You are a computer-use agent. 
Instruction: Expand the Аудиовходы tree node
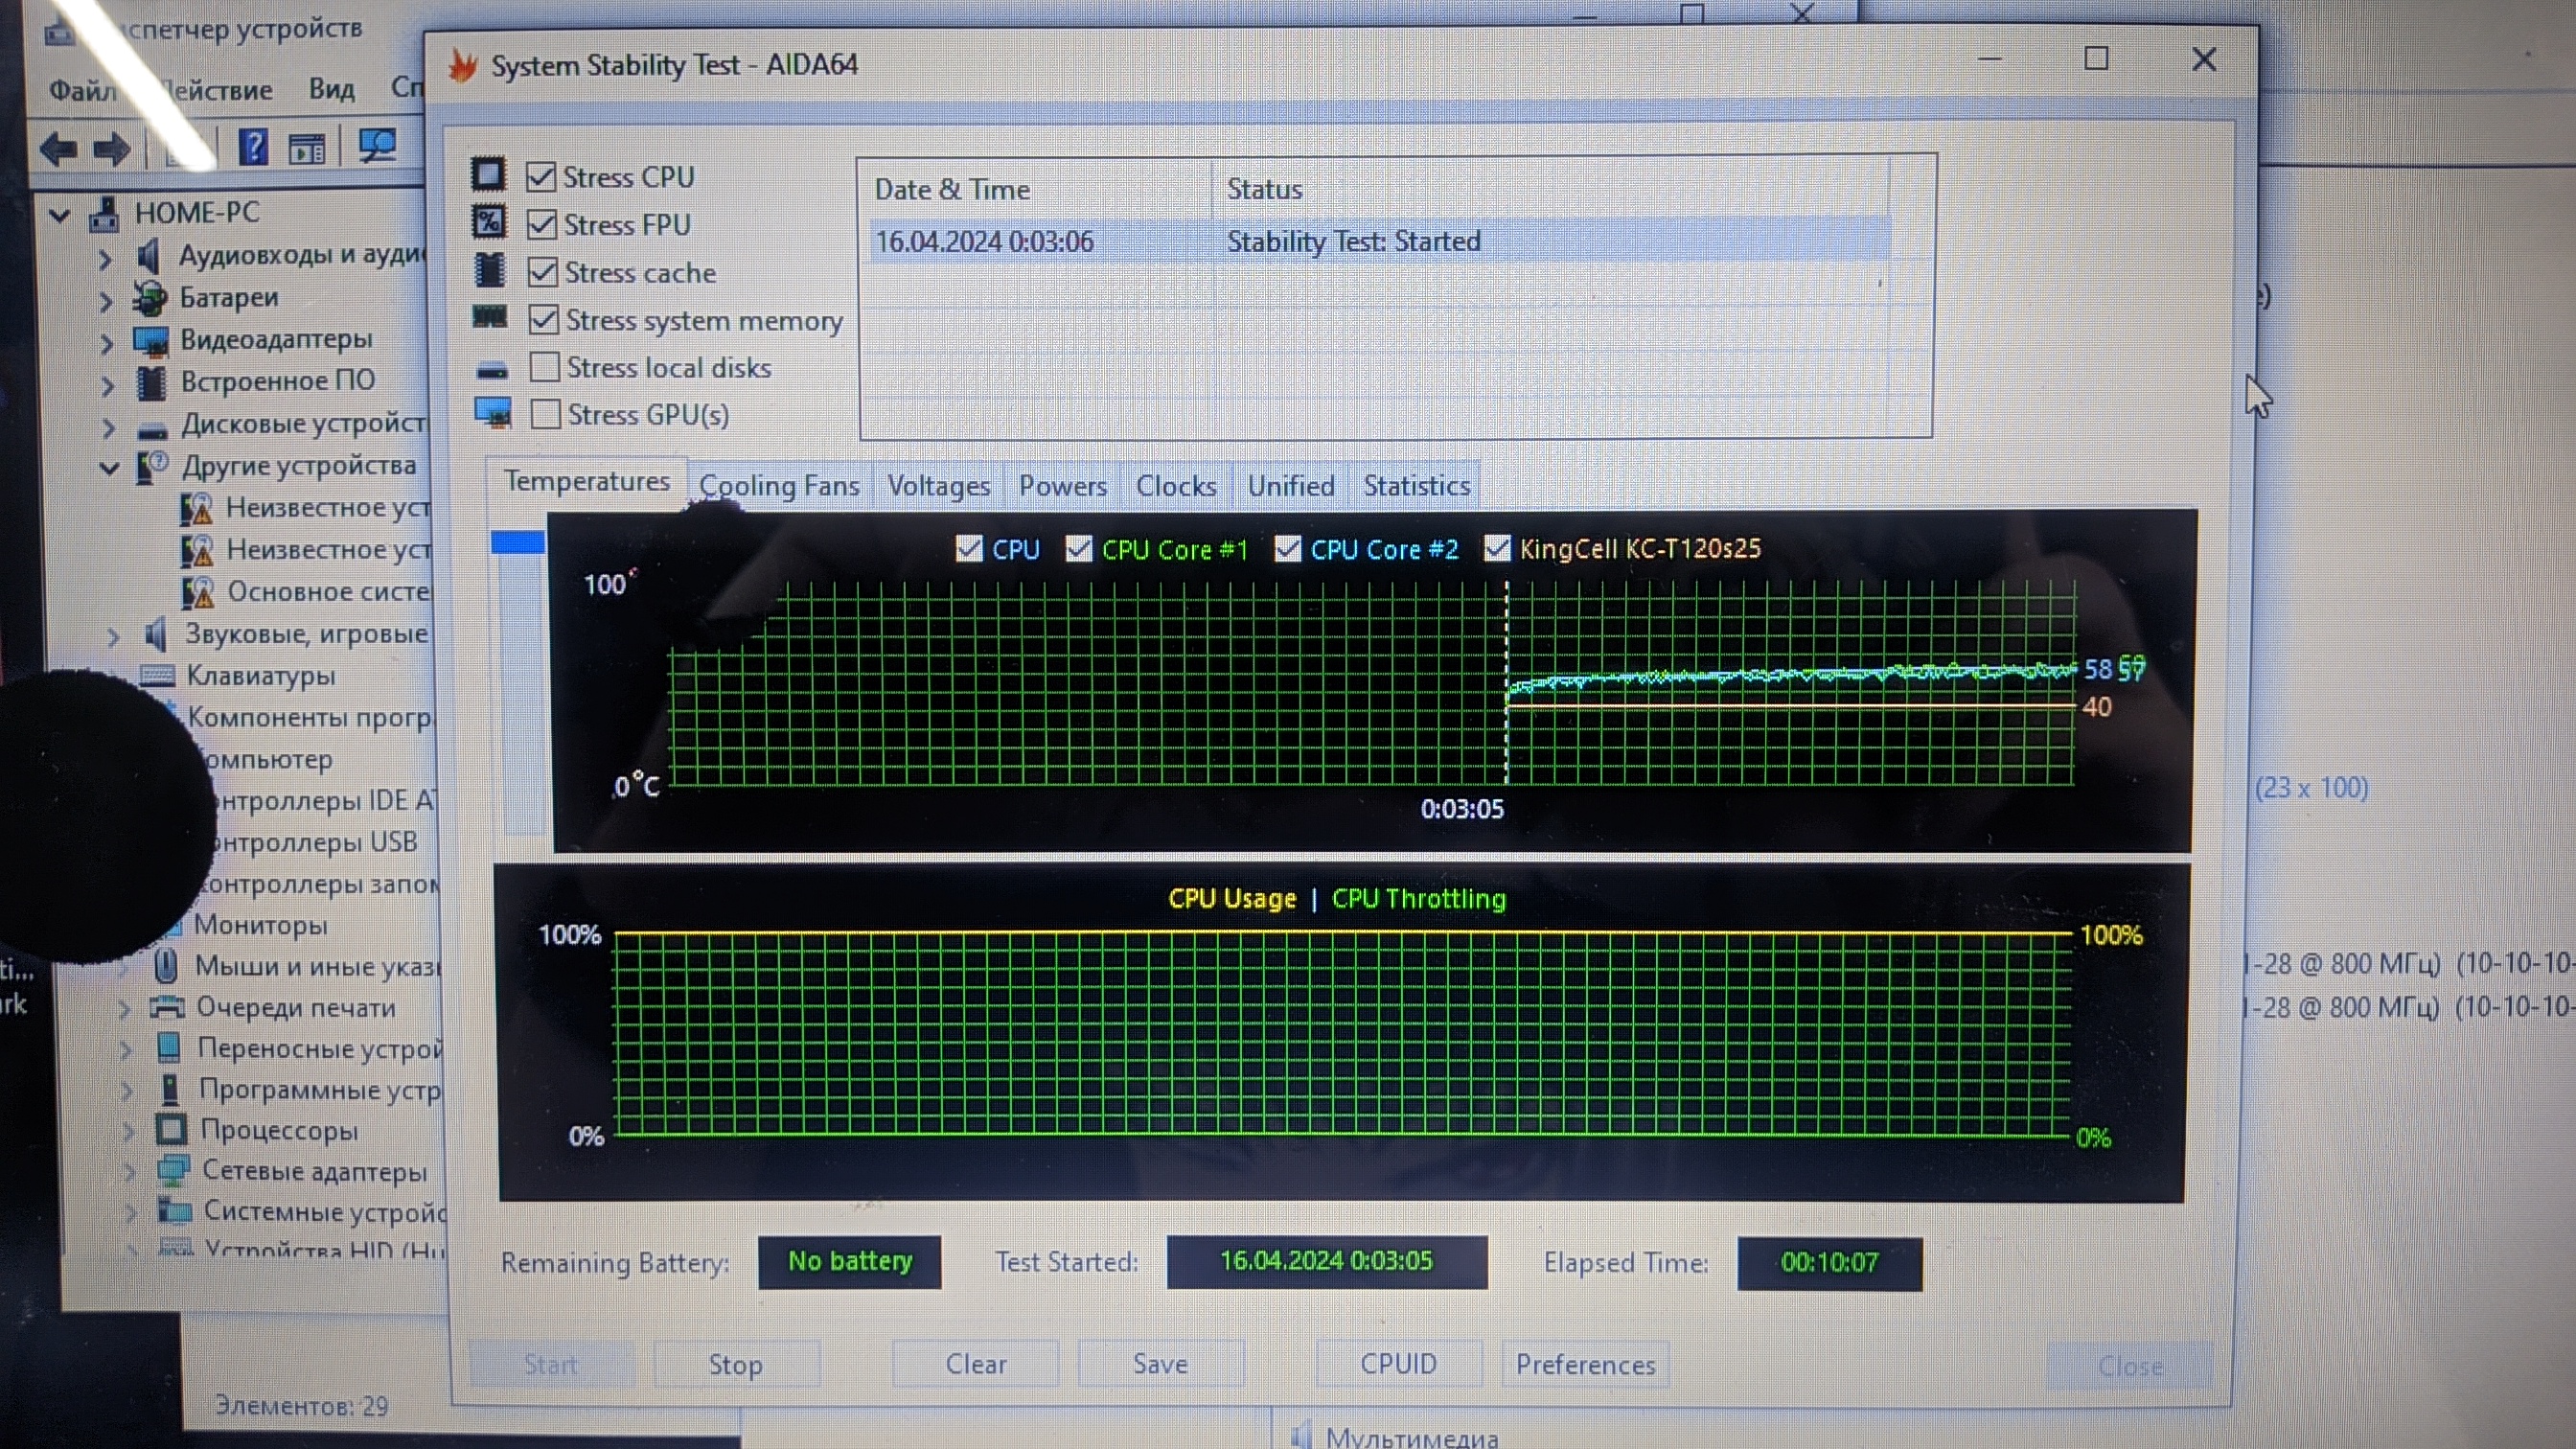pos(105,259)
